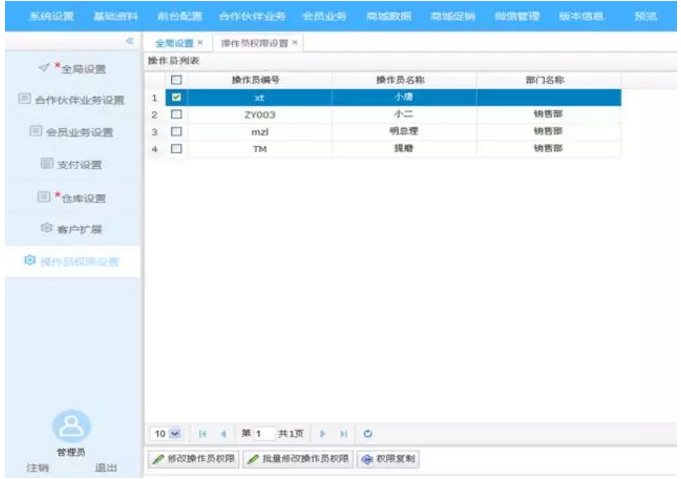
Task: Click the icon beside 支付设置
Action: 47,163
